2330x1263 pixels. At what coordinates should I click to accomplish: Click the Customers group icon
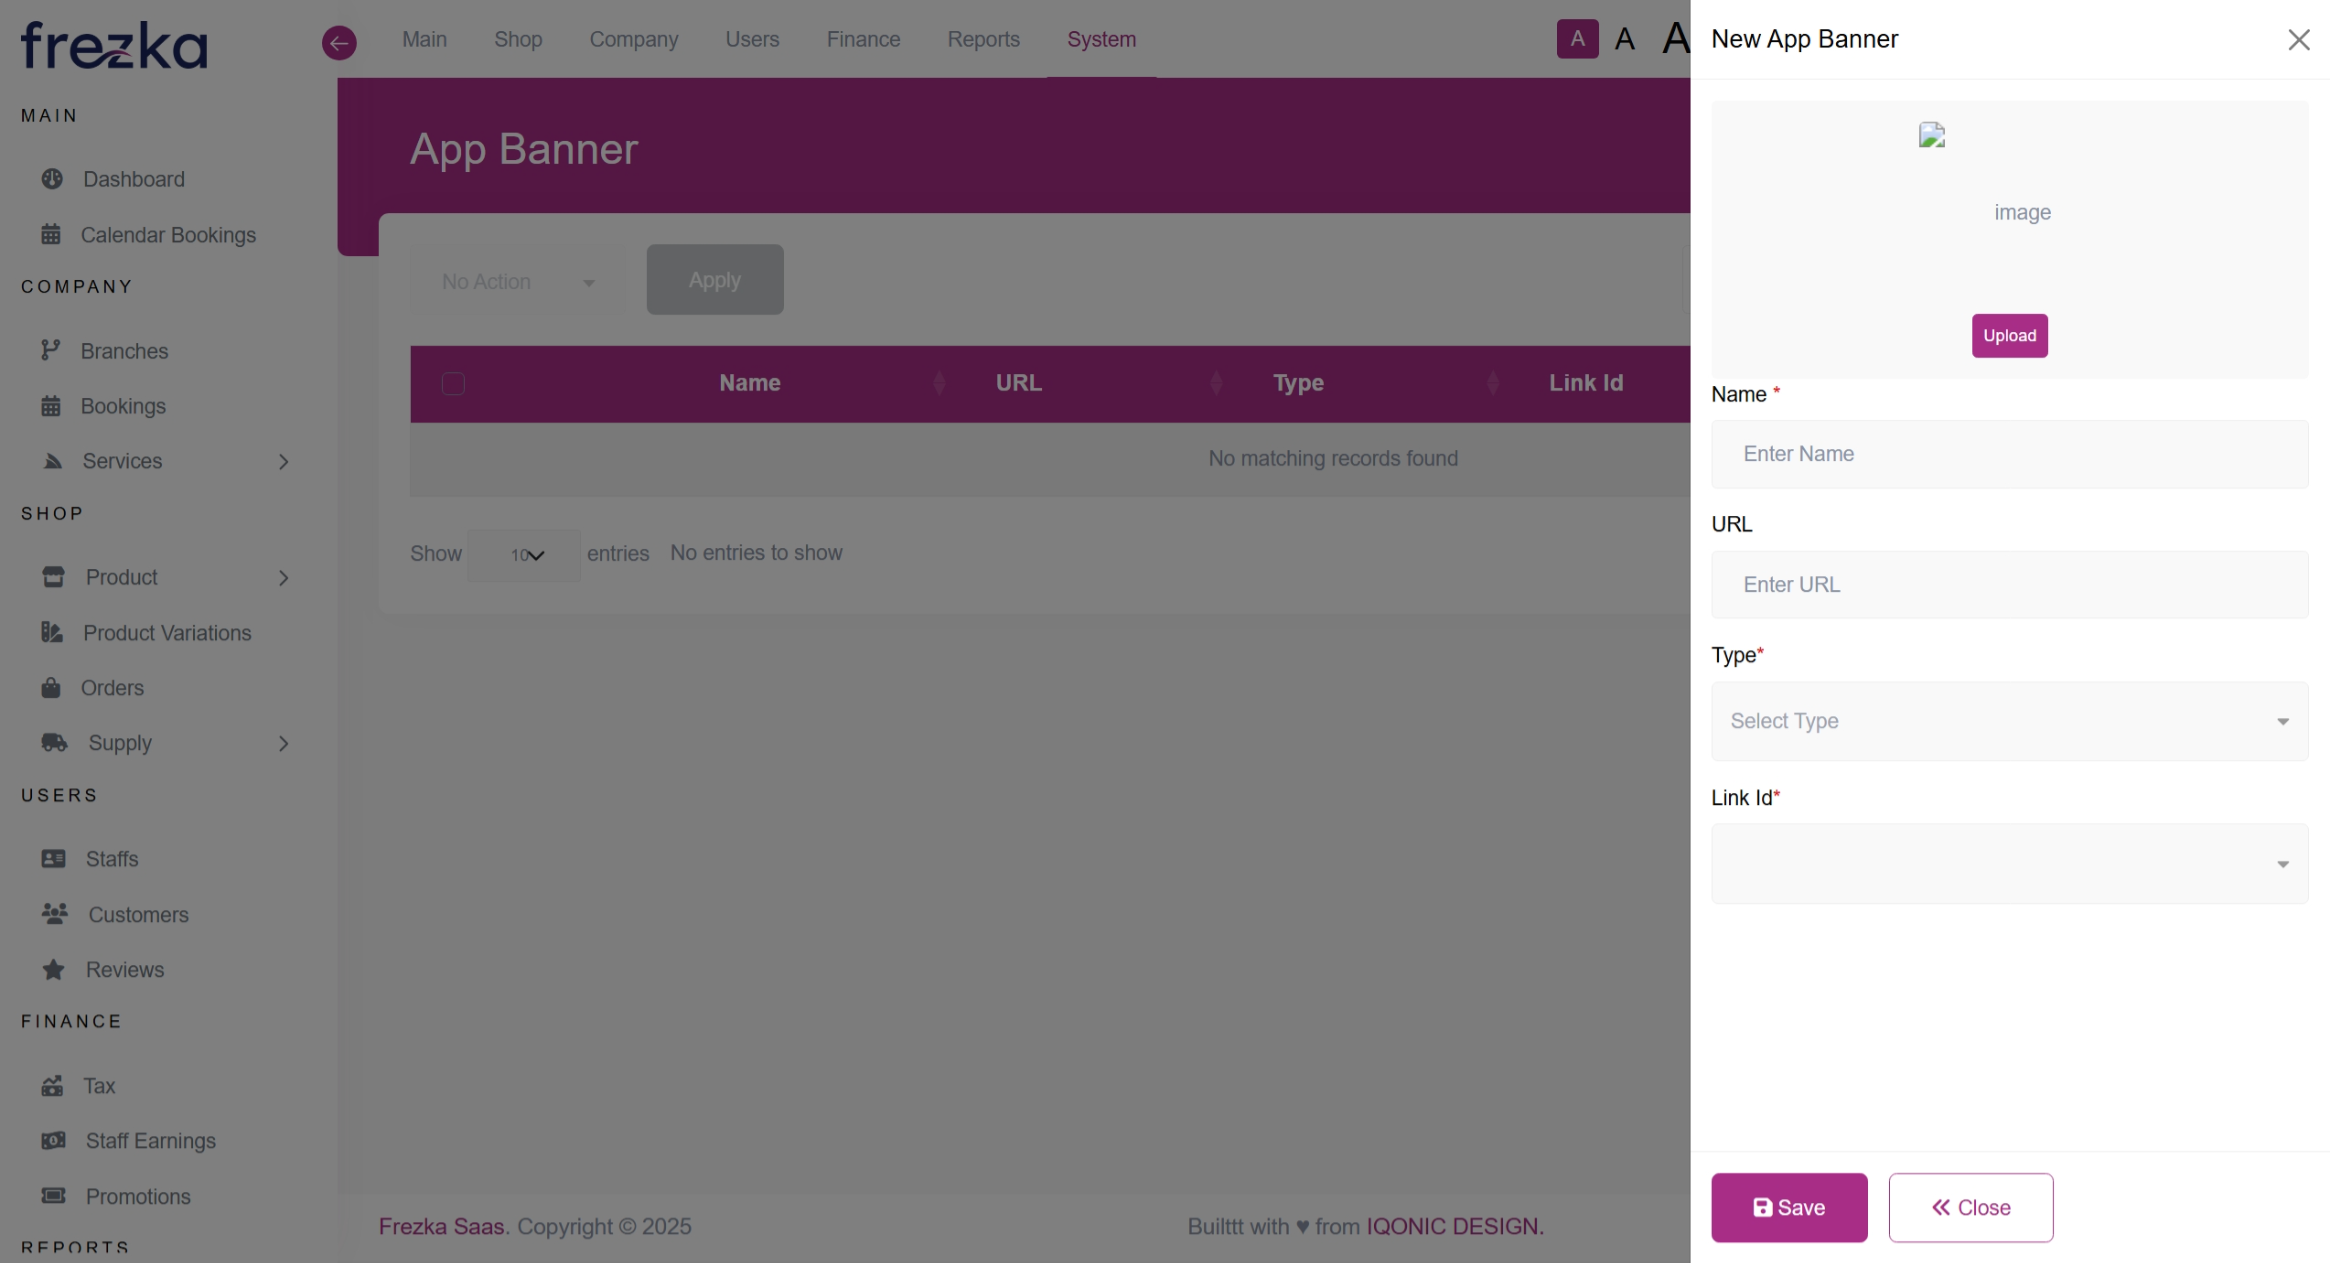(54, 914)
